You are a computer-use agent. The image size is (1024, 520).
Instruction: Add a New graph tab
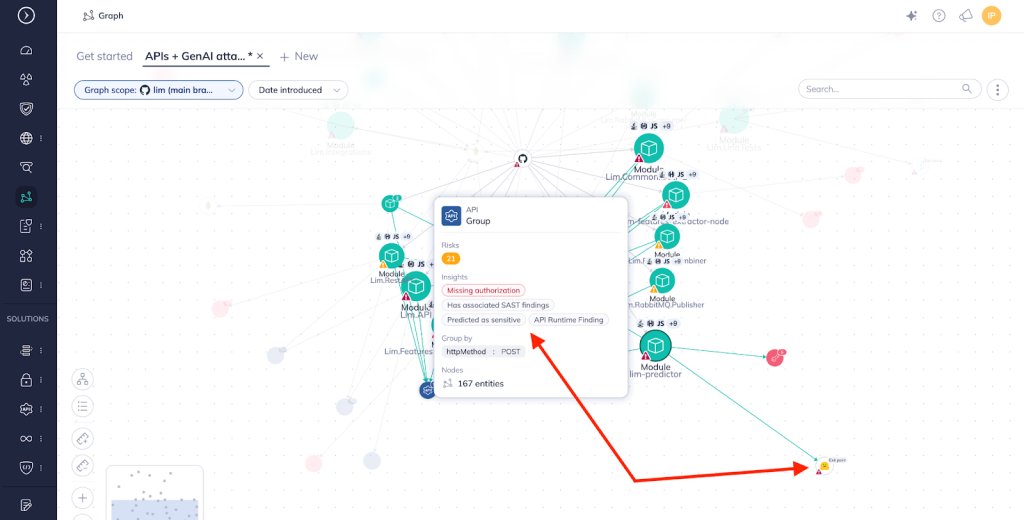[x=298, y=56]
